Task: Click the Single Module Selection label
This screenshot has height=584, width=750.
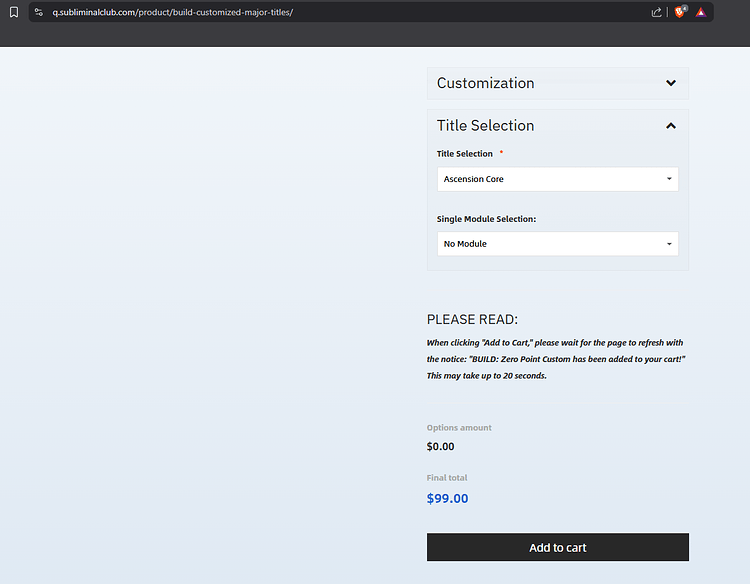Action: coord(487,219)
